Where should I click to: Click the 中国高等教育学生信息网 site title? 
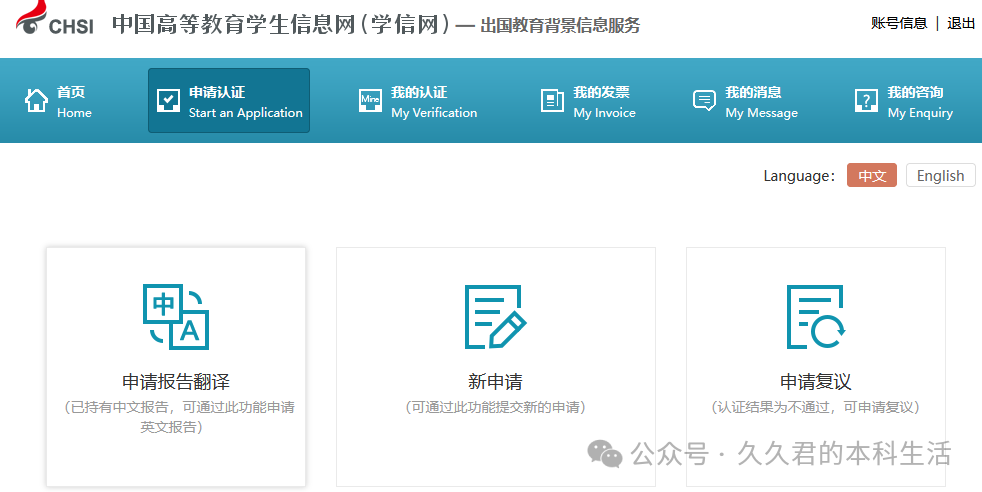pos(281,24)
